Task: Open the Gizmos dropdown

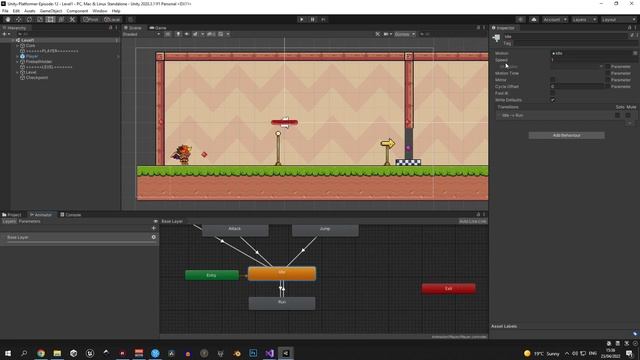Action: [x=404, y=34]
